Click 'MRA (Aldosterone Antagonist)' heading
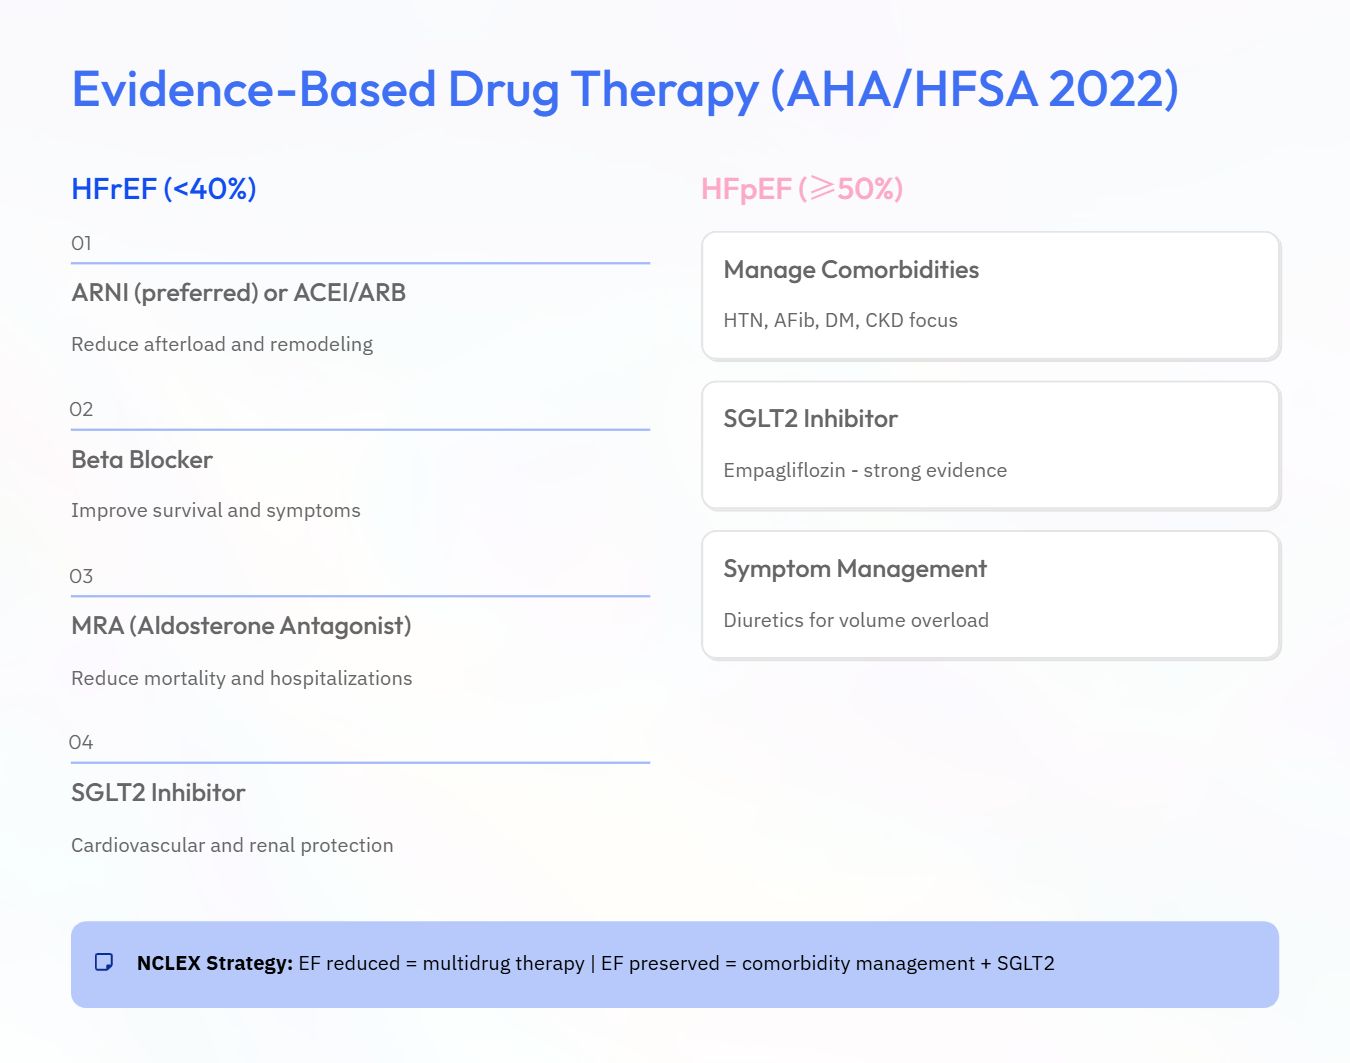 point(241,626)
